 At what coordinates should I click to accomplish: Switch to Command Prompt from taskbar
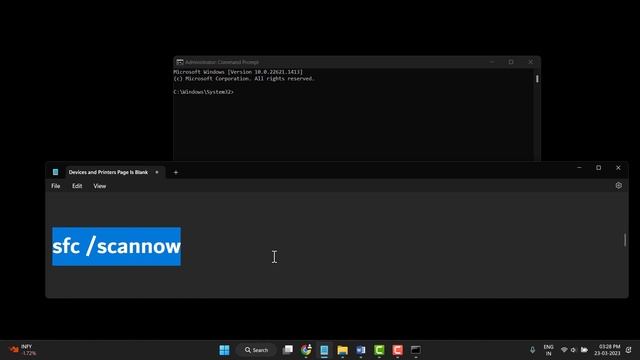[416, 350]
